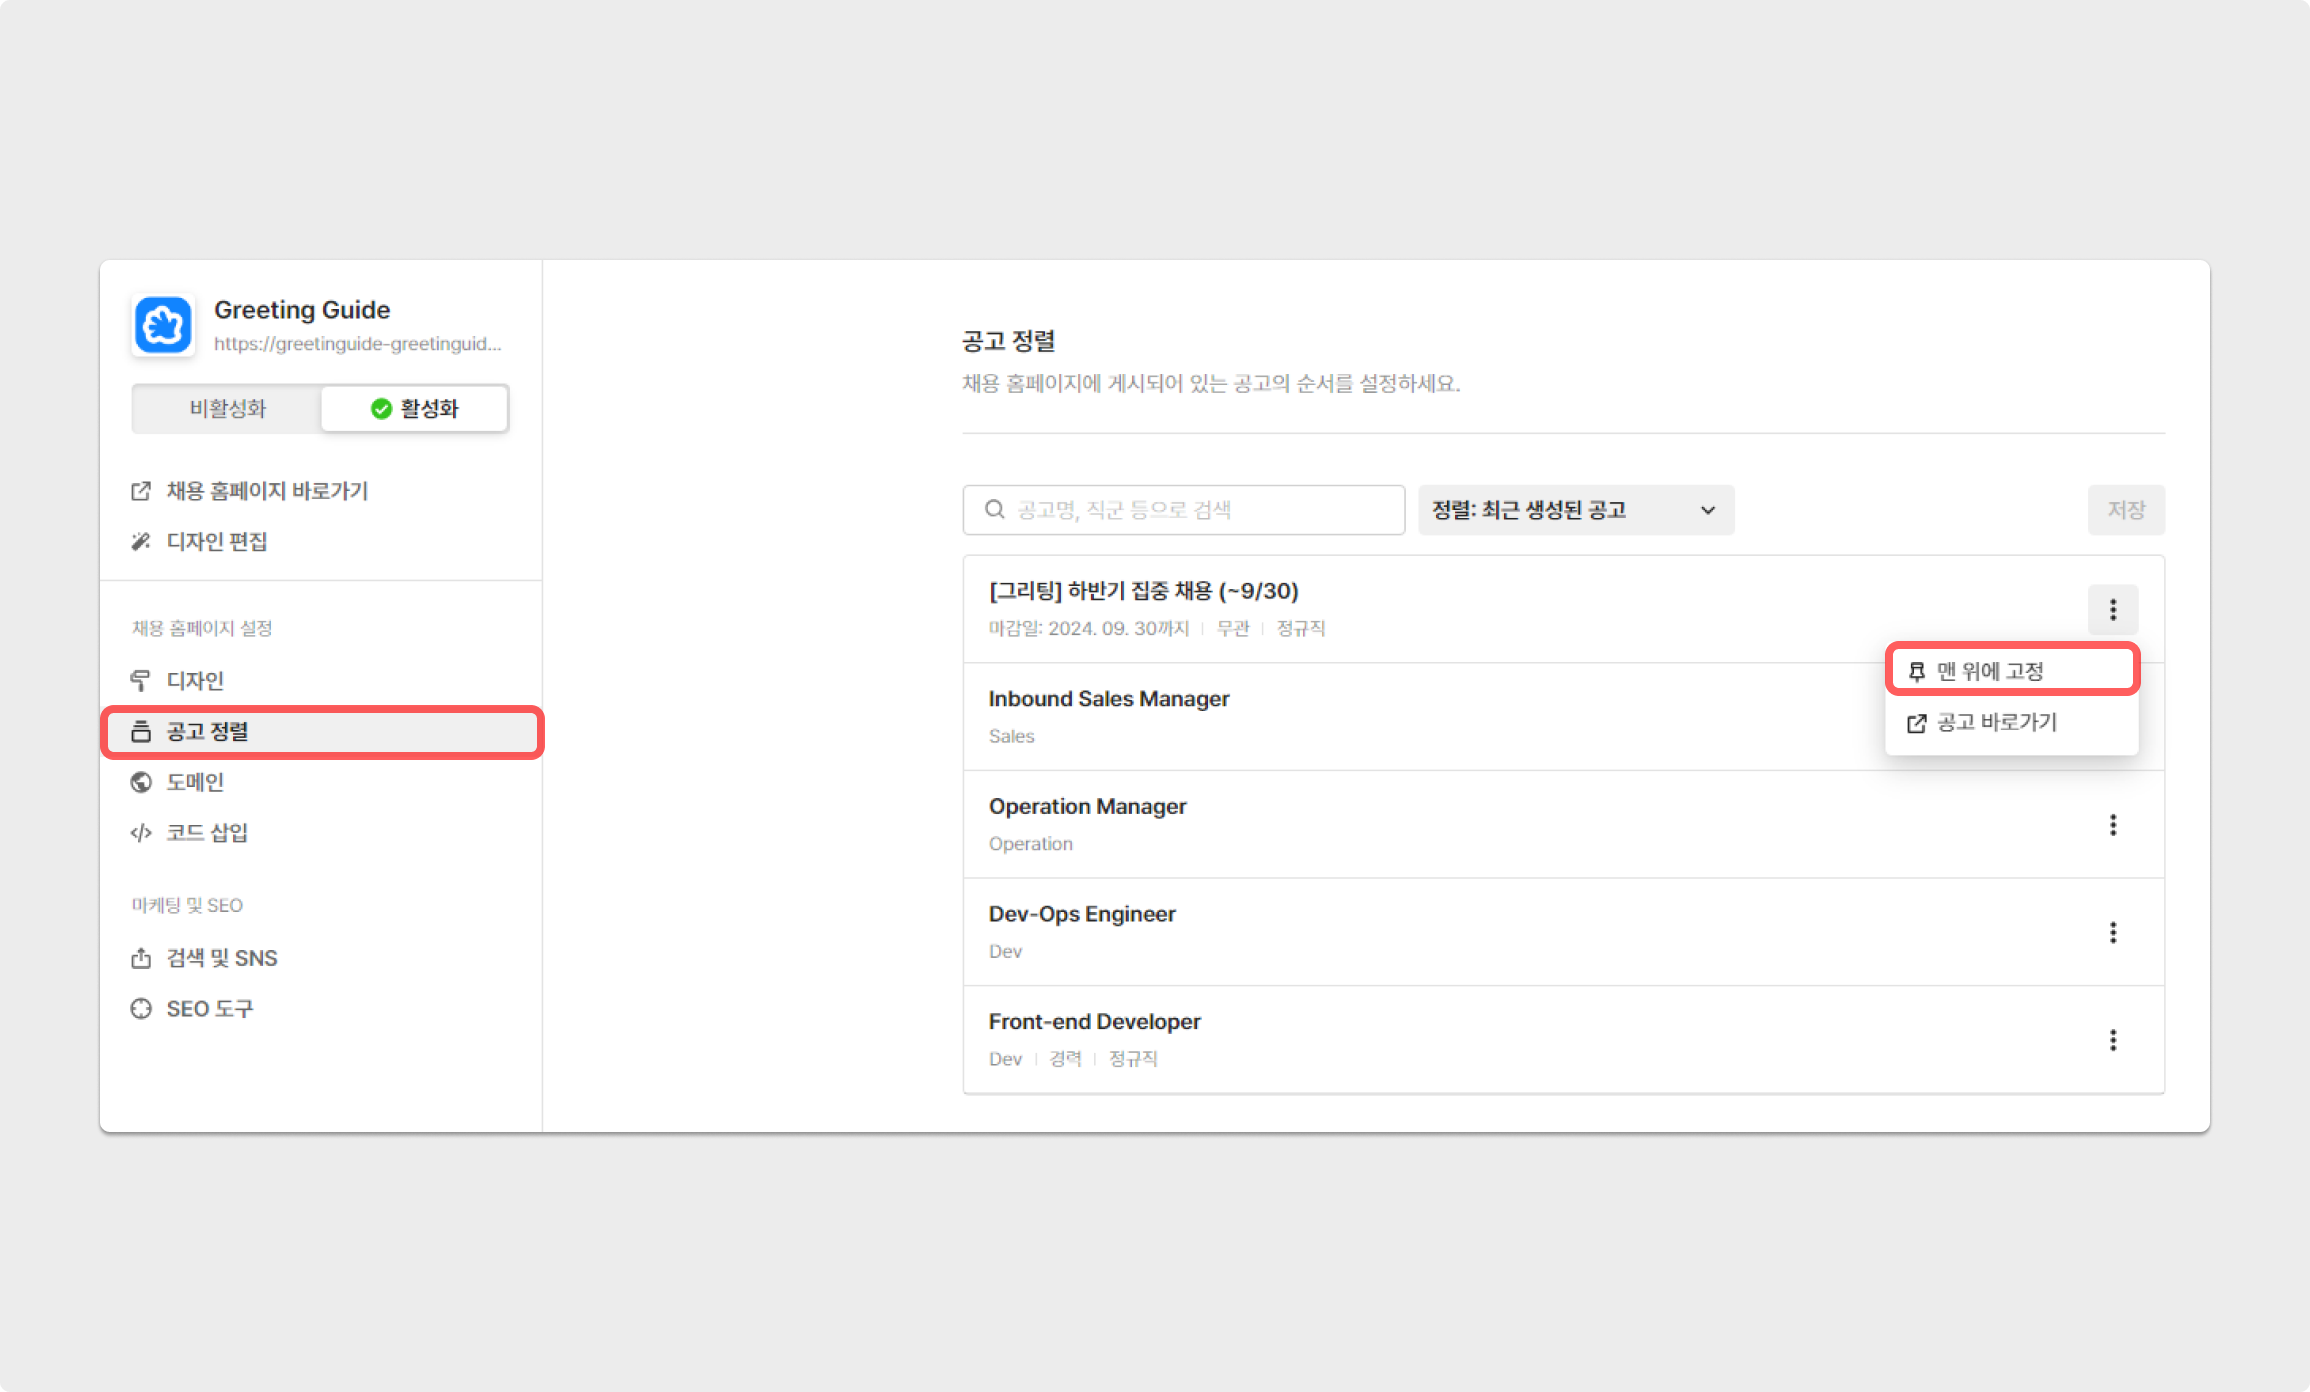This screenshot has height=1392, width=2310.
Task: Click kebab menu of 하반기 집중 채용 posting
Action: (x=2112, y=609)
